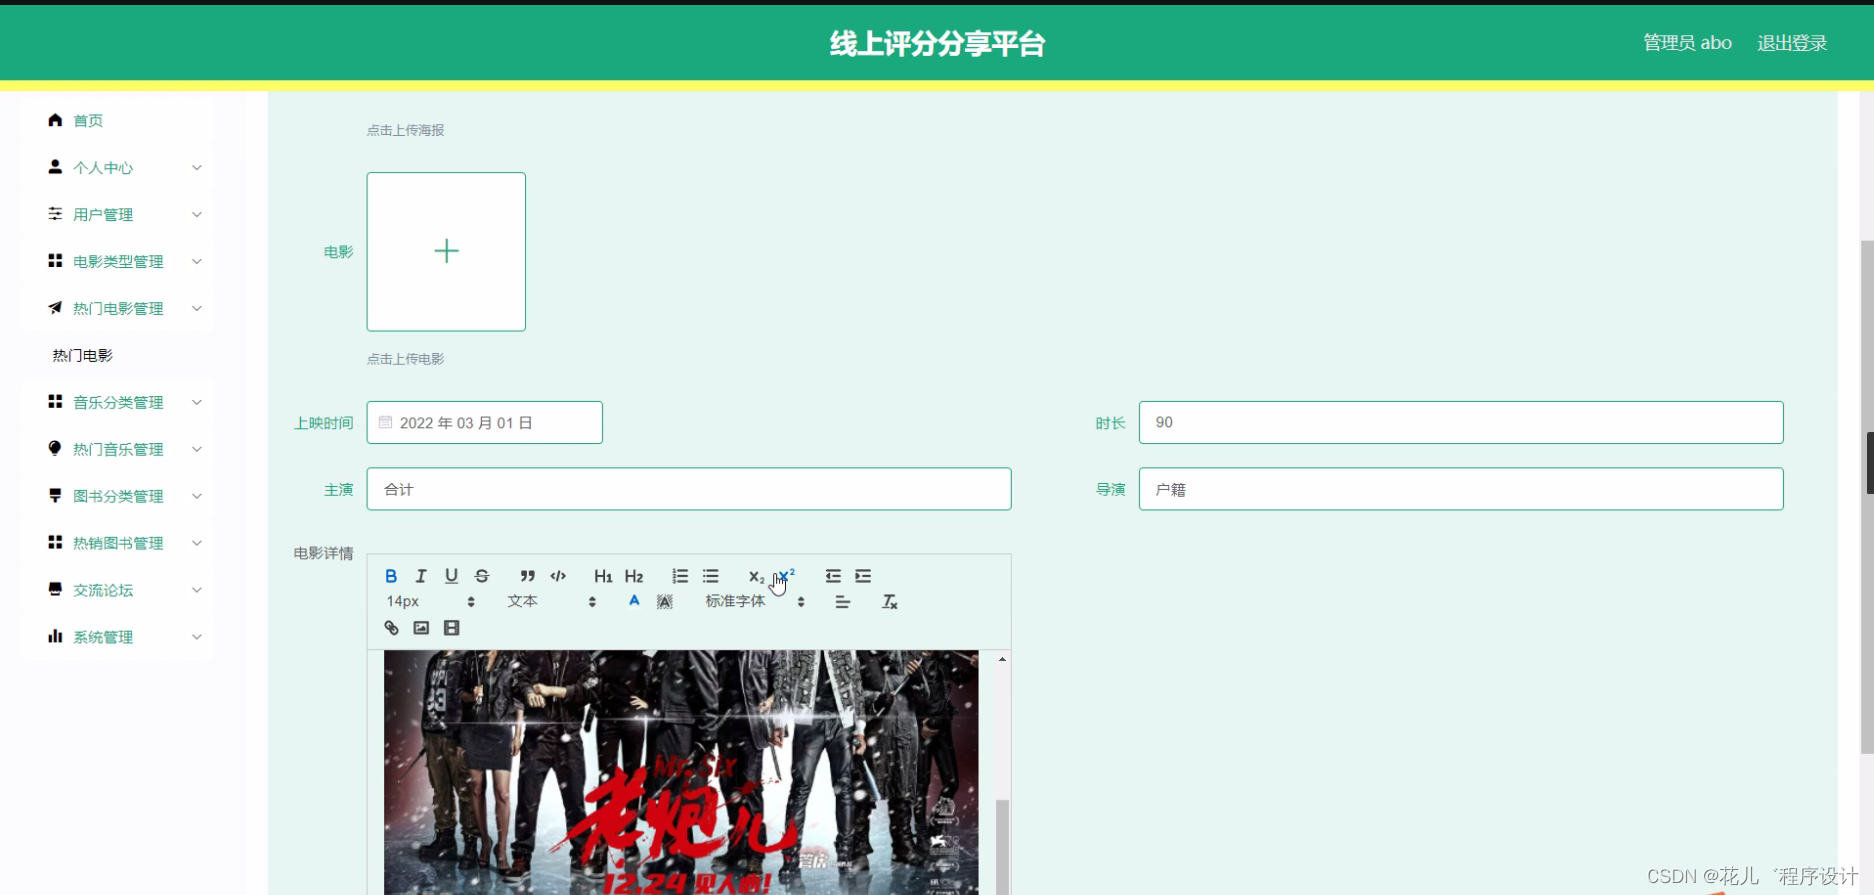Image resolution: width=1874 pixels, height=895 pixels.
Task: Click the 管理员 abo account label
Action: tap(1687, 43)
